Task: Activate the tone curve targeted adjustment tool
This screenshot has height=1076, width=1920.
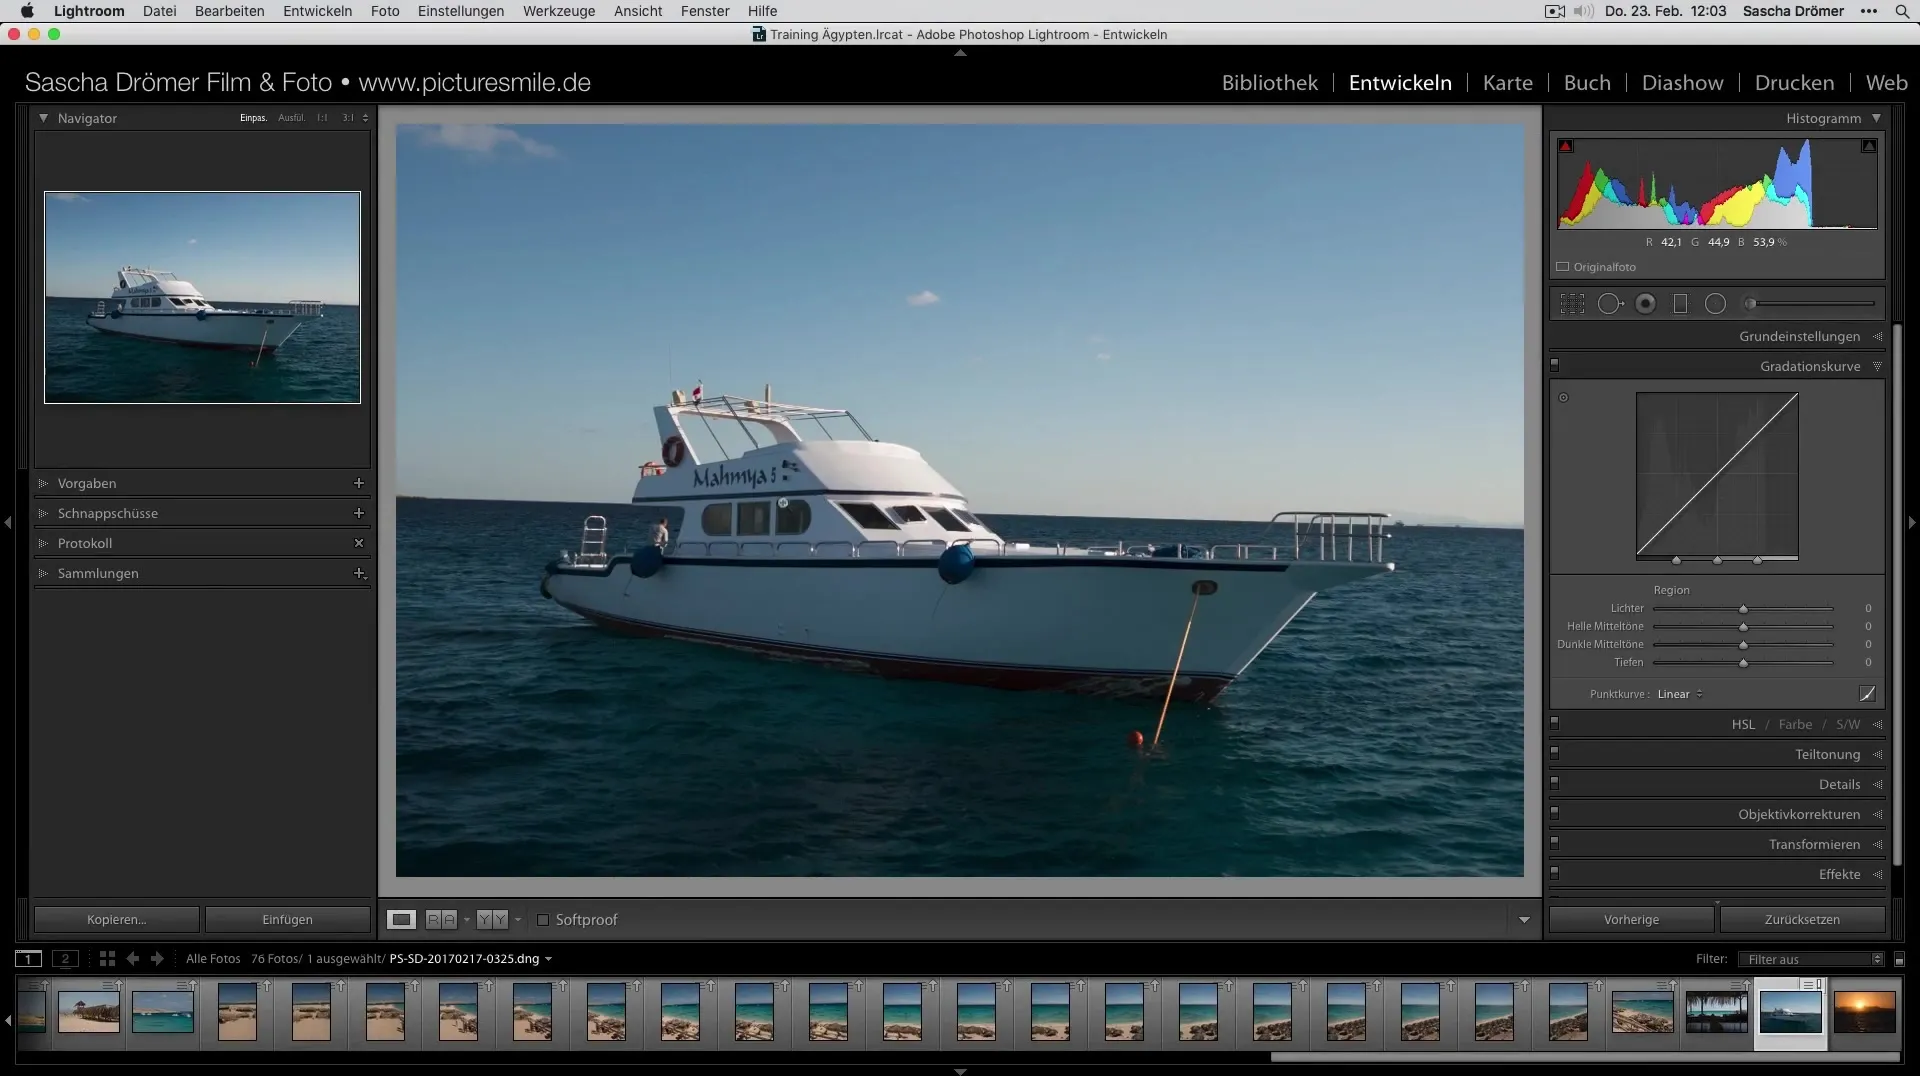Action: coord(1564,398)
